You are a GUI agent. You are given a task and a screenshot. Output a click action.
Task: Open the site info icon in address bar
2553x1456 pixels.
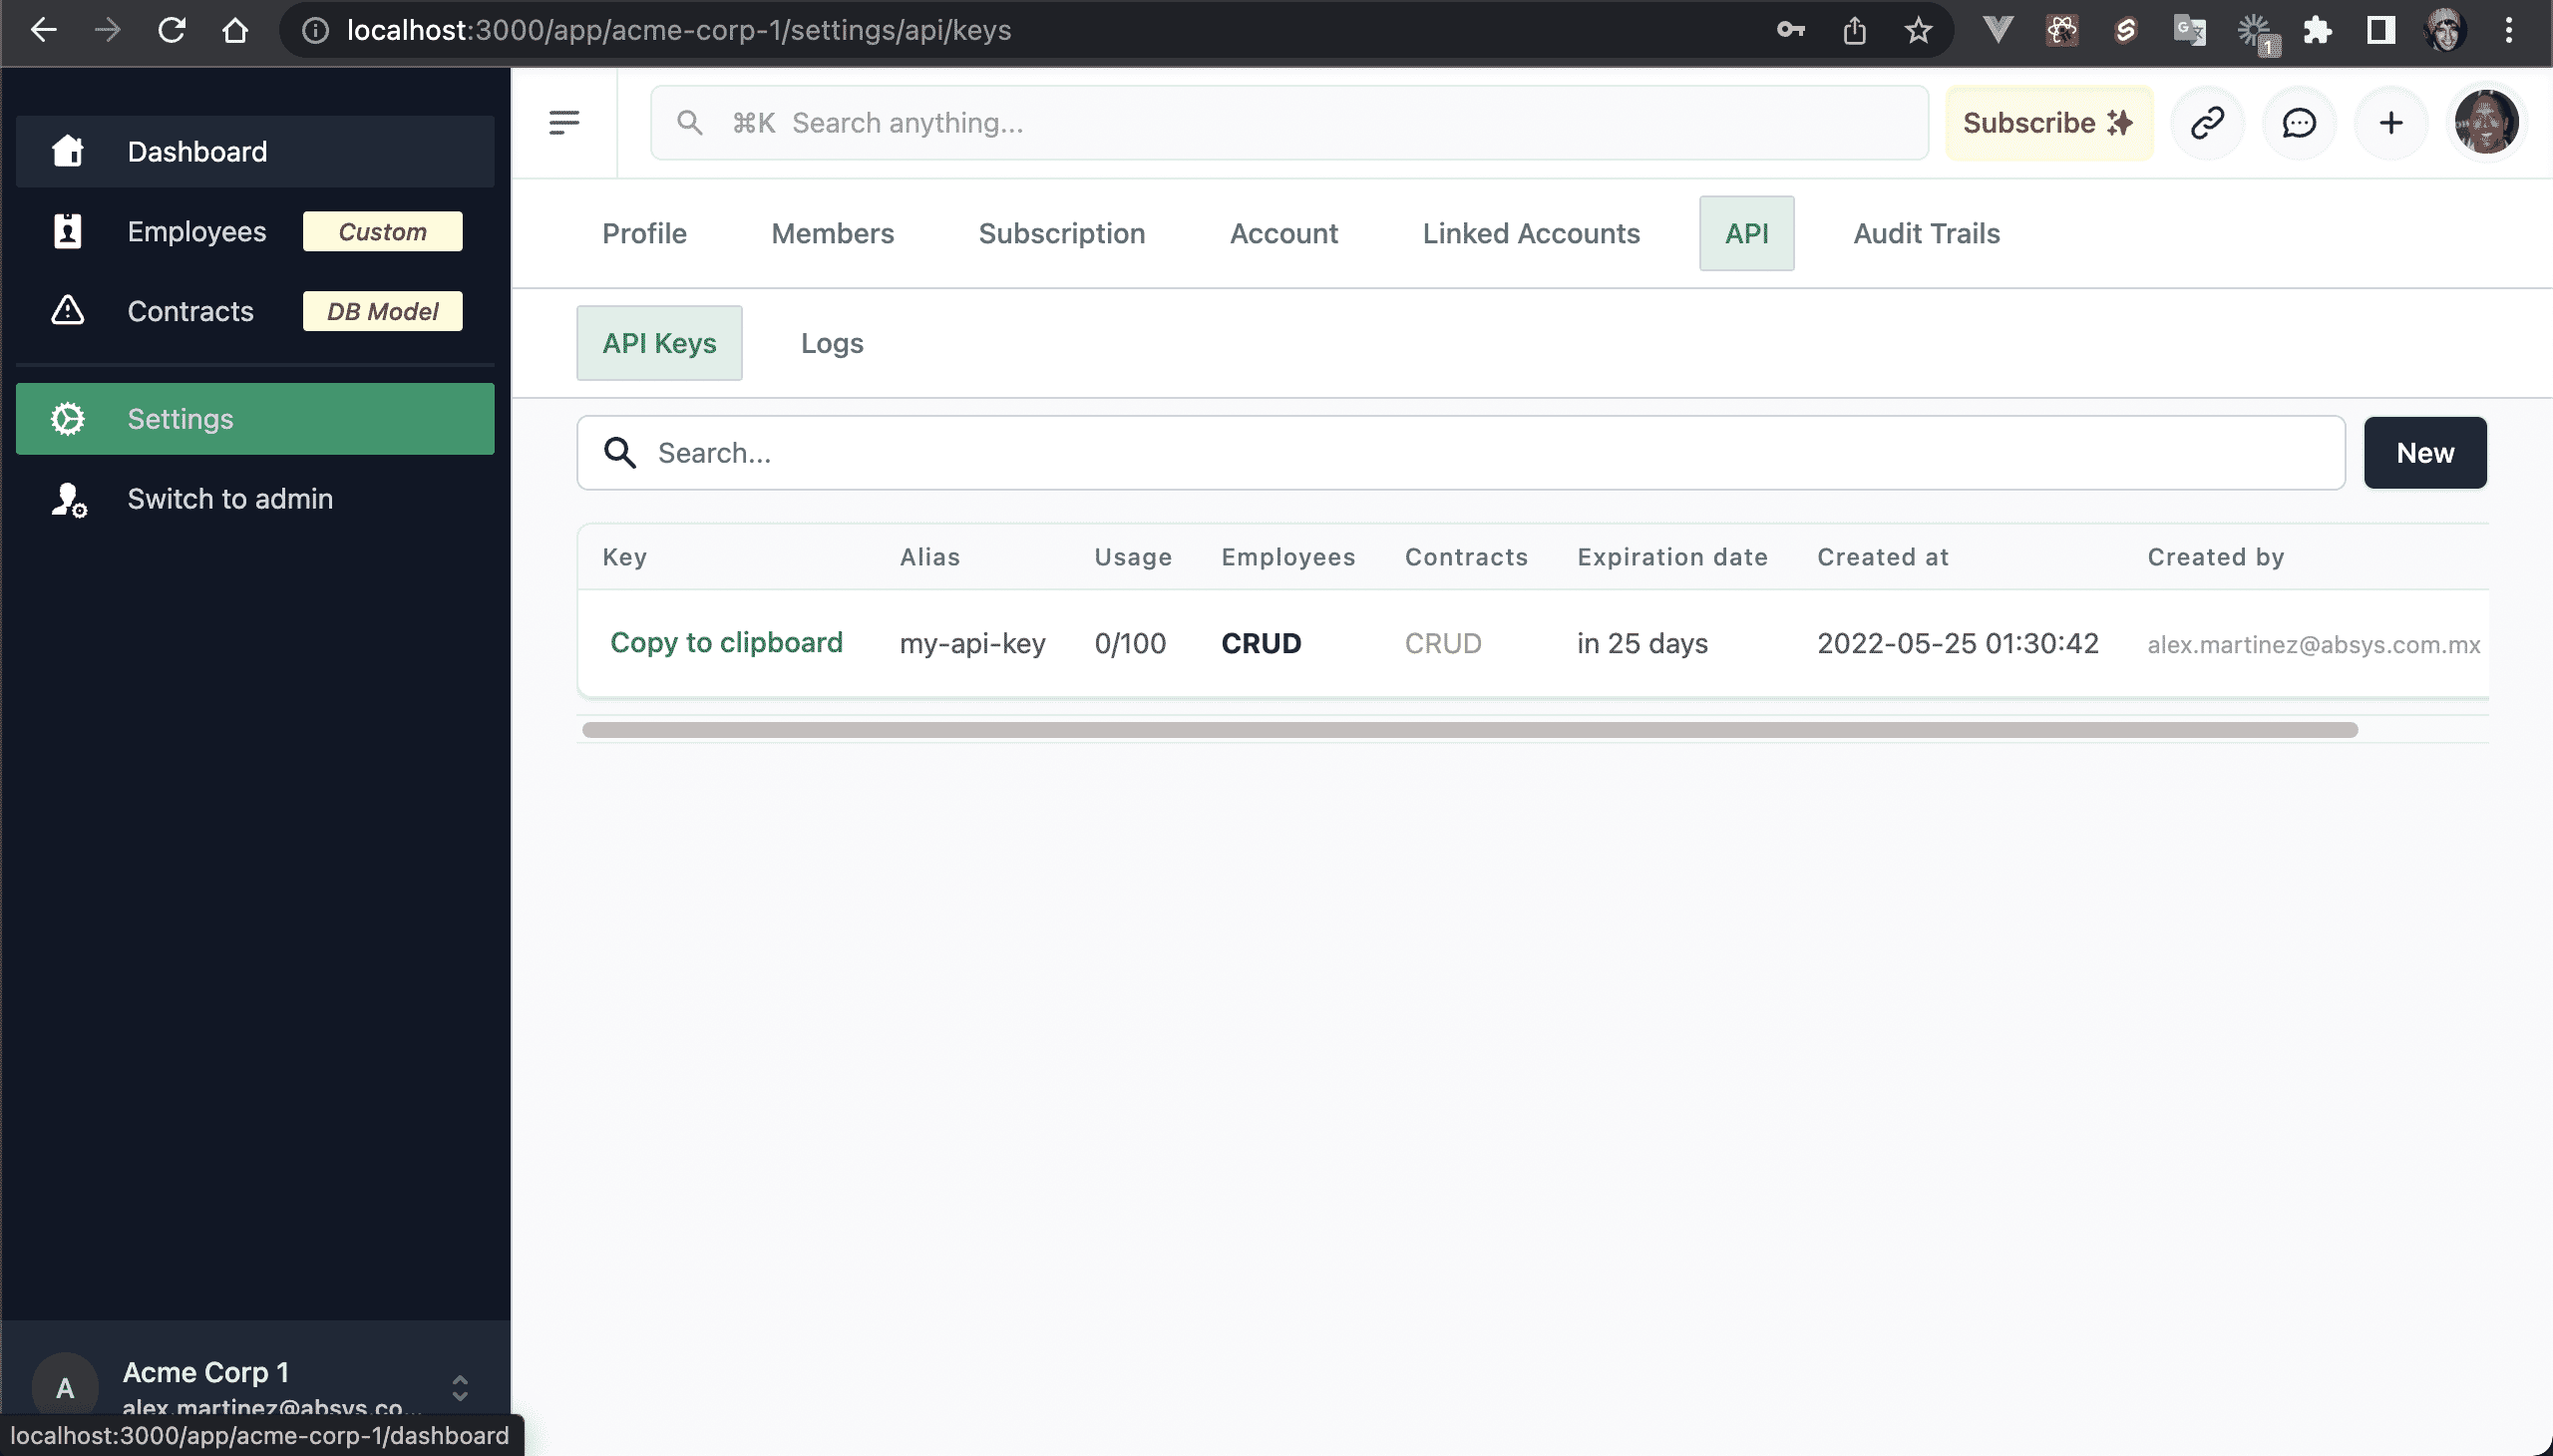(315, 30)
